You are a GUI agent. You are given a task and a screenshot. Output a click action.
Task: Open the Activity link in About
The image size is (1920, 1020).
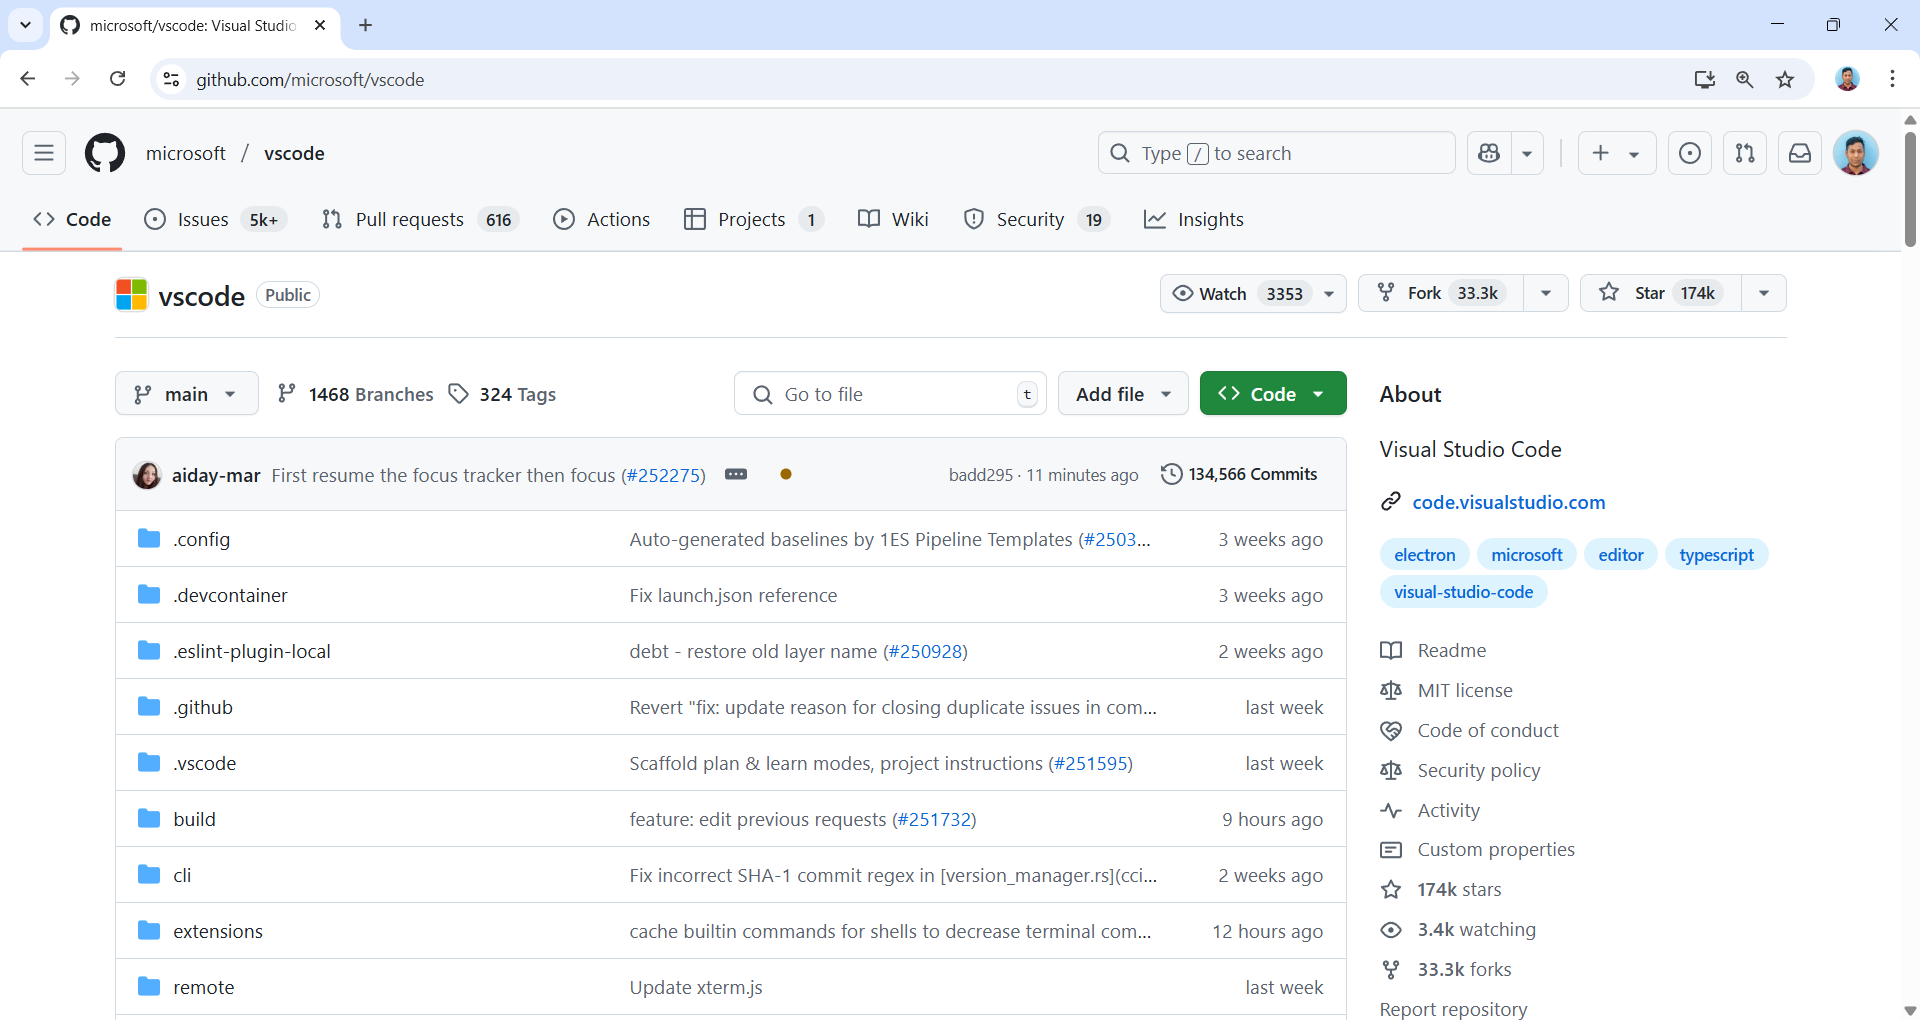(1449, 810)
